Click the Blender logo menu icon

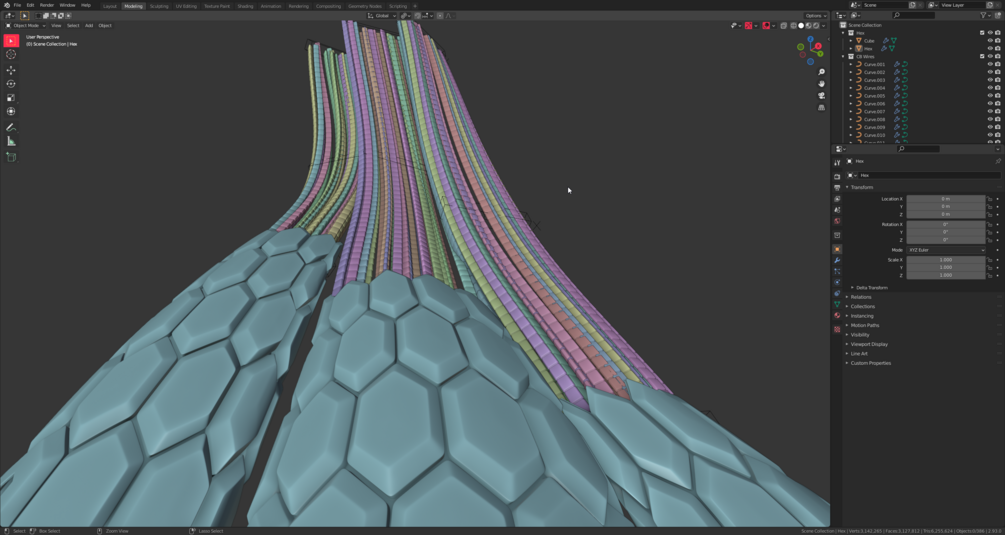(6, 5)
